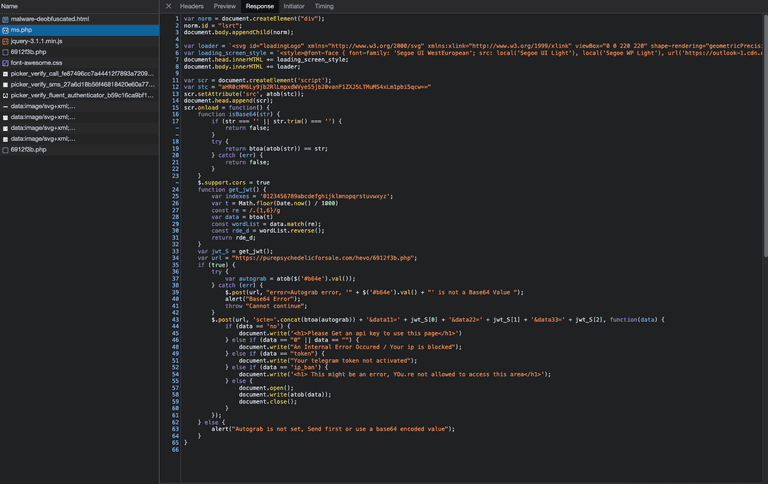The image size is (768, 484).
Task: Click the 'scr.setAttribute' code line
Action: click(243, 94)
